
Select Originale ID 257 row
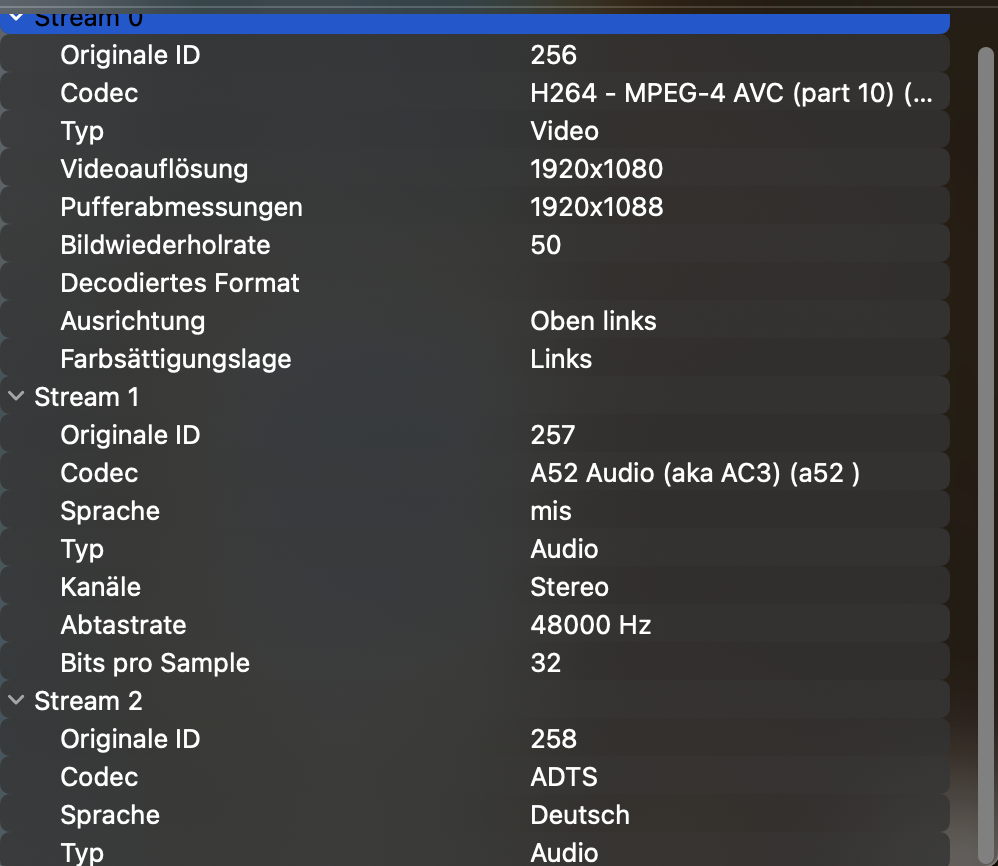pyautogui.click(x=475, y=435)
